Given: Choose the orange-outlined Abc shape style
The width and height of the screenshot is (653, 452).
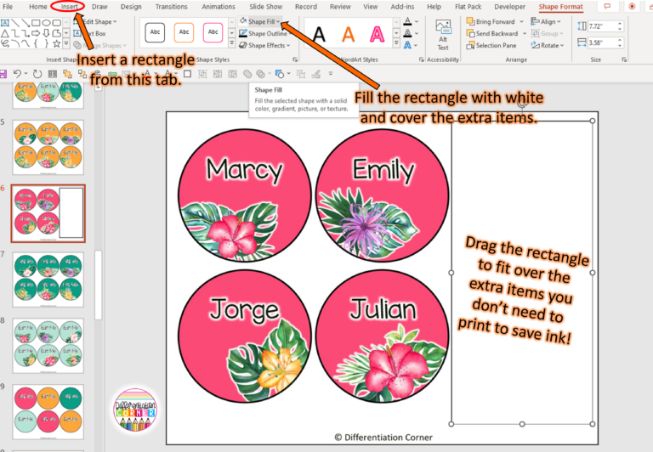Looking at the screenshot, I should pos(187,32).
